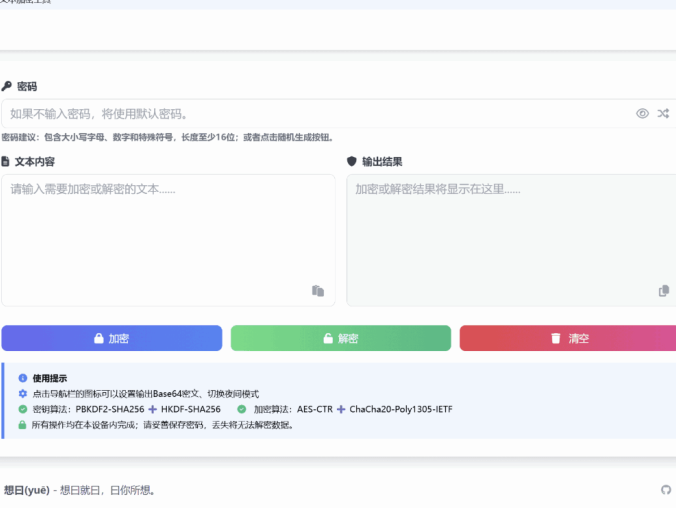
Task: Click the green check before 密钥算法
Action: coord(23,409)
